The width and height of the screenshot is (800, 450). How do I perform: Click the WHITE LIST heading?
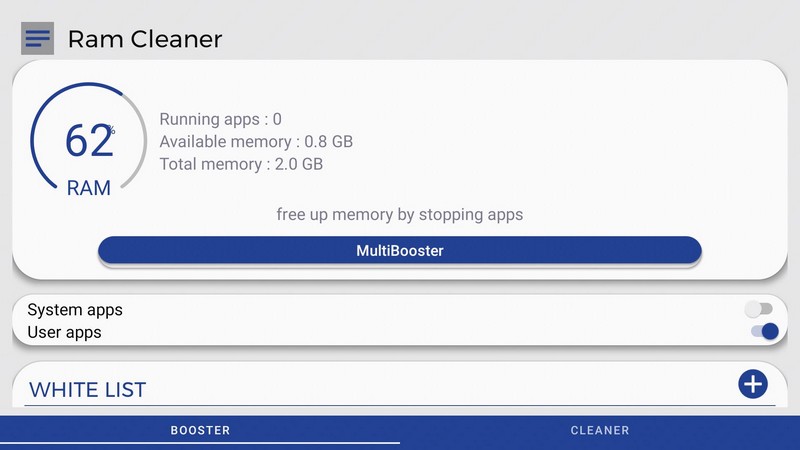(88, 389)
